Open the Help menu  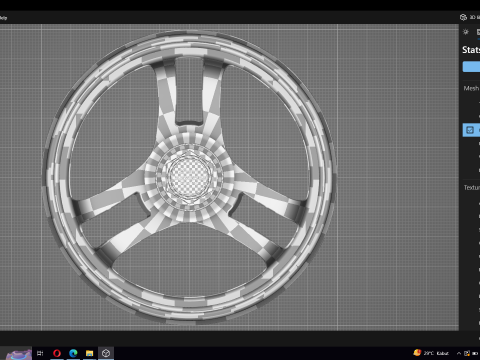[3, 18]
